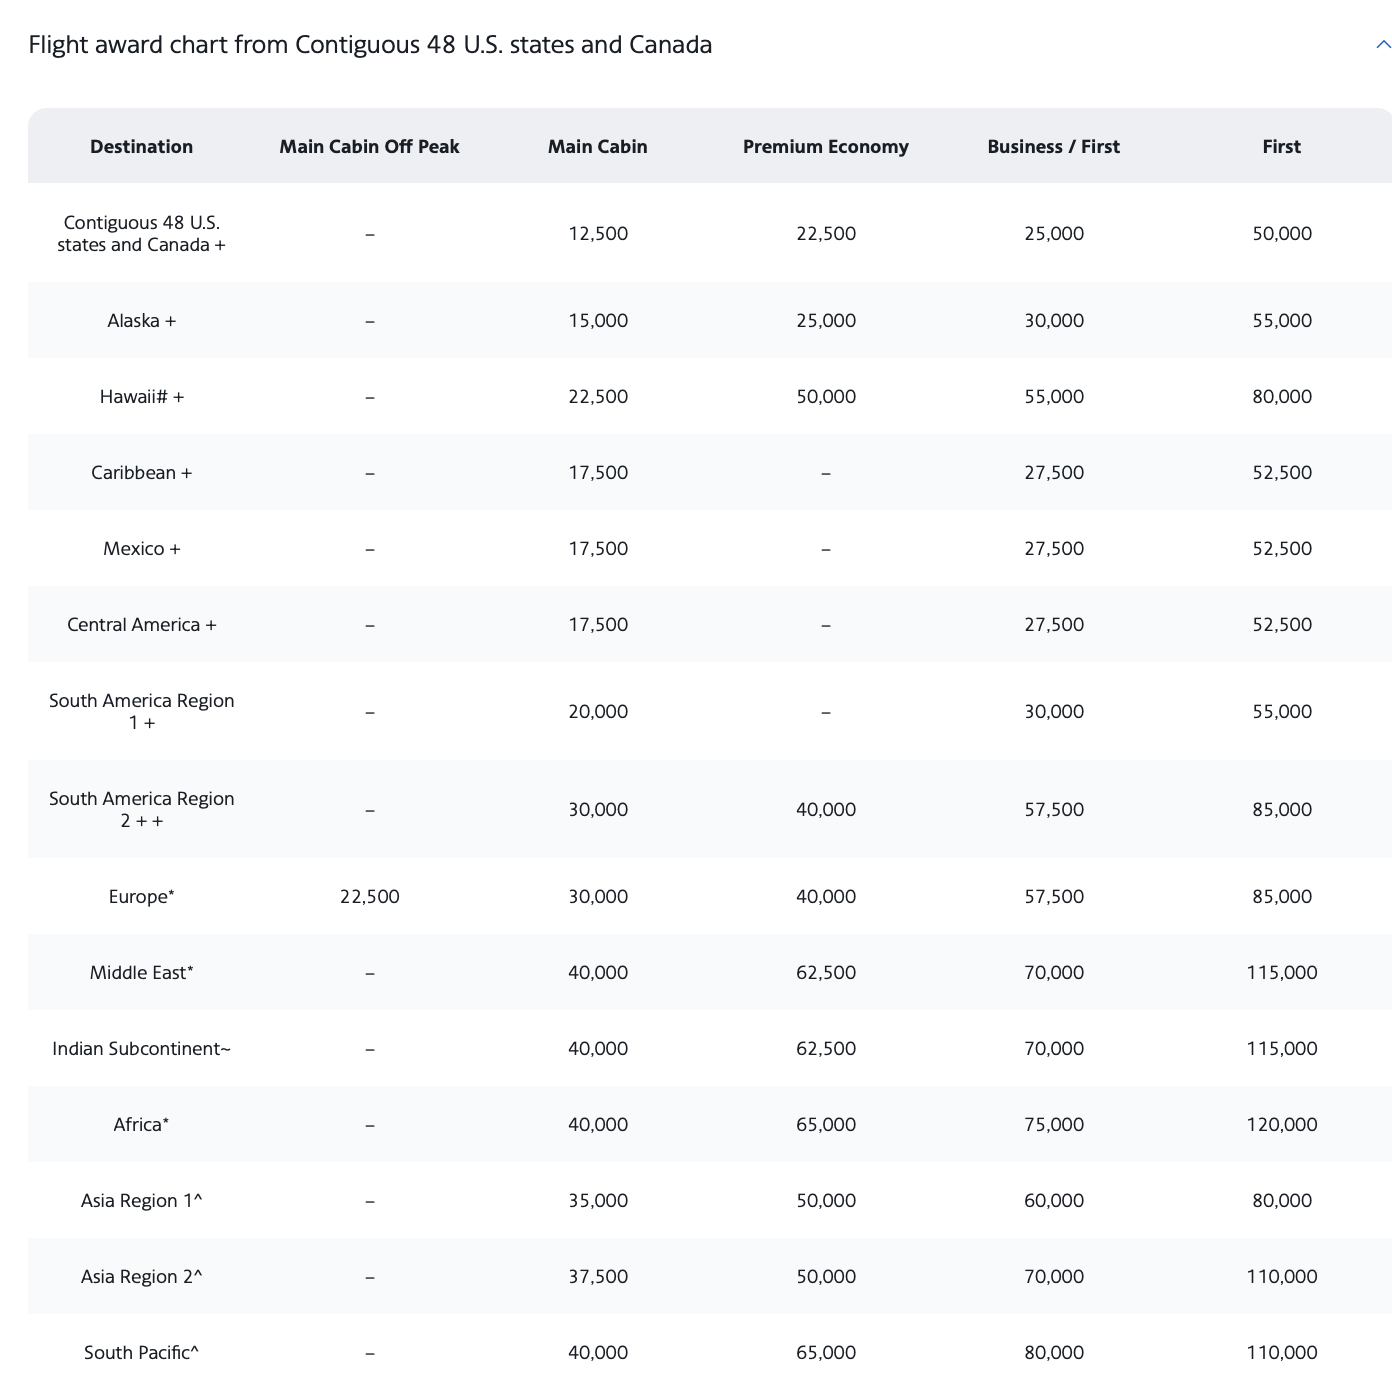
Task: Click the South Pacific^ destination label
Action: tap(141, 1352)
